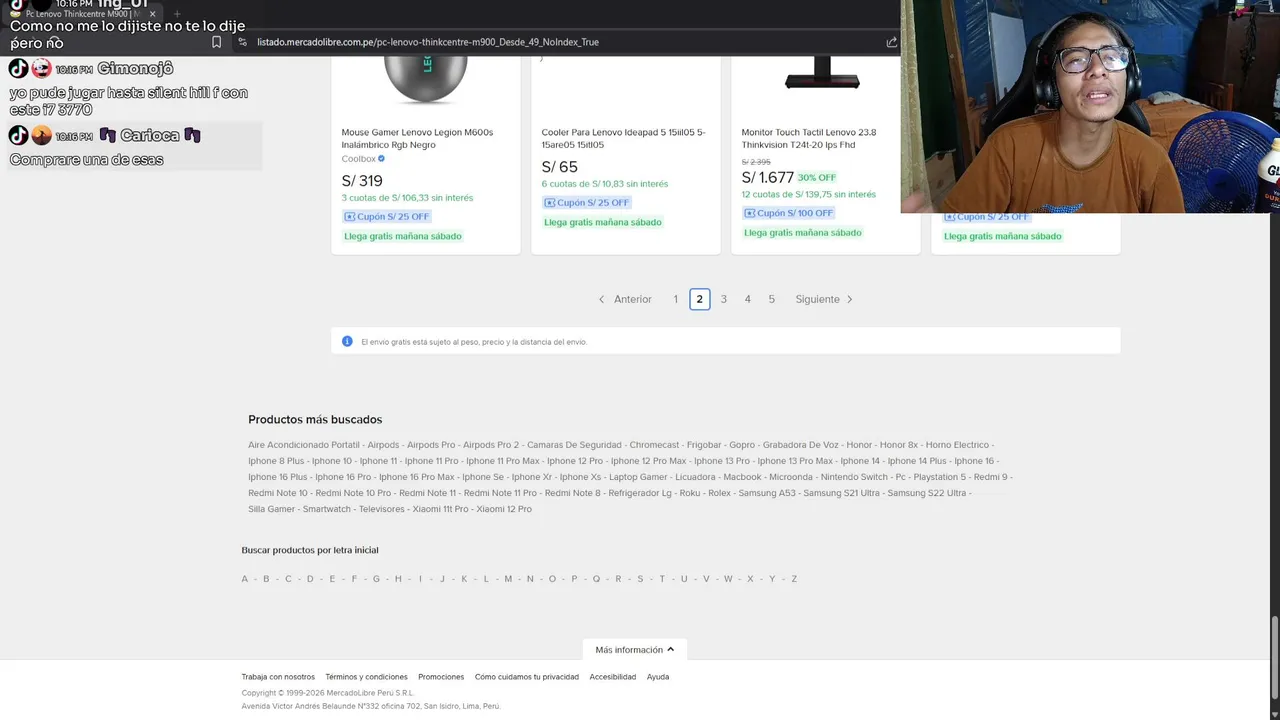Open Mouse Gamer Lenovo Legion M600s listing
This screenshot has height=720, width=1280.
click(x=417, y=138)
